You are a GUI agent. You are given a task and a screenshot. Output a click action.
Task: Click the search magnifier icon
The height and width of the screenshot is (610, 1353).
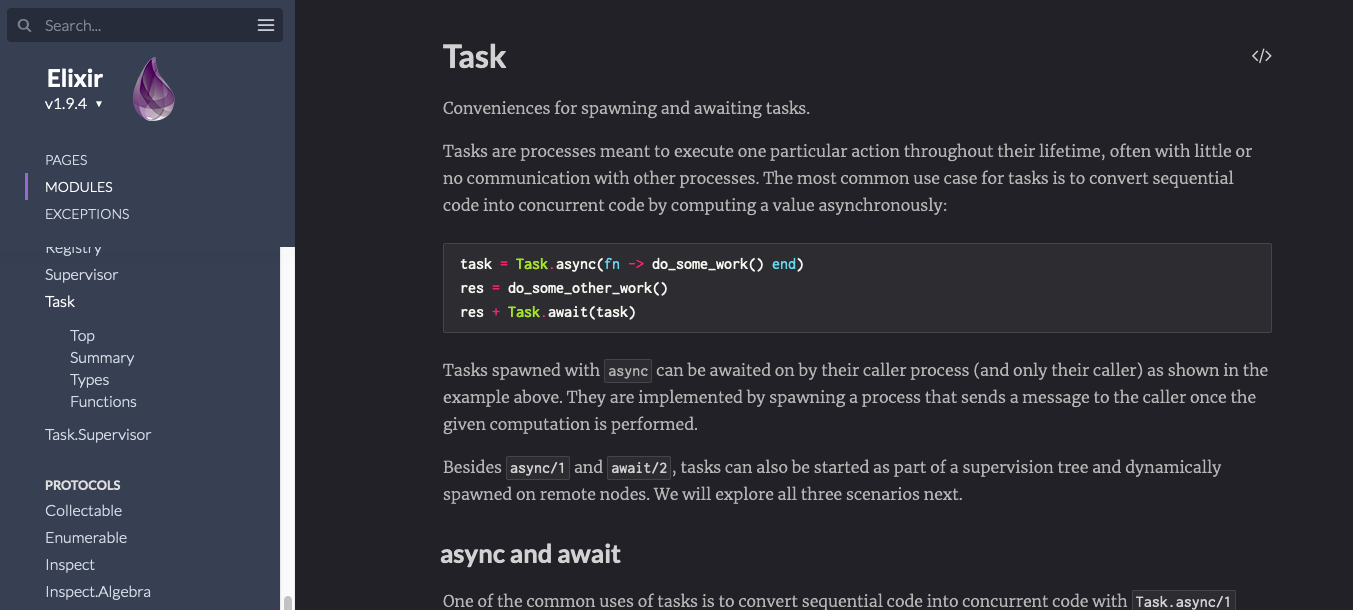(x=25, y=25)
